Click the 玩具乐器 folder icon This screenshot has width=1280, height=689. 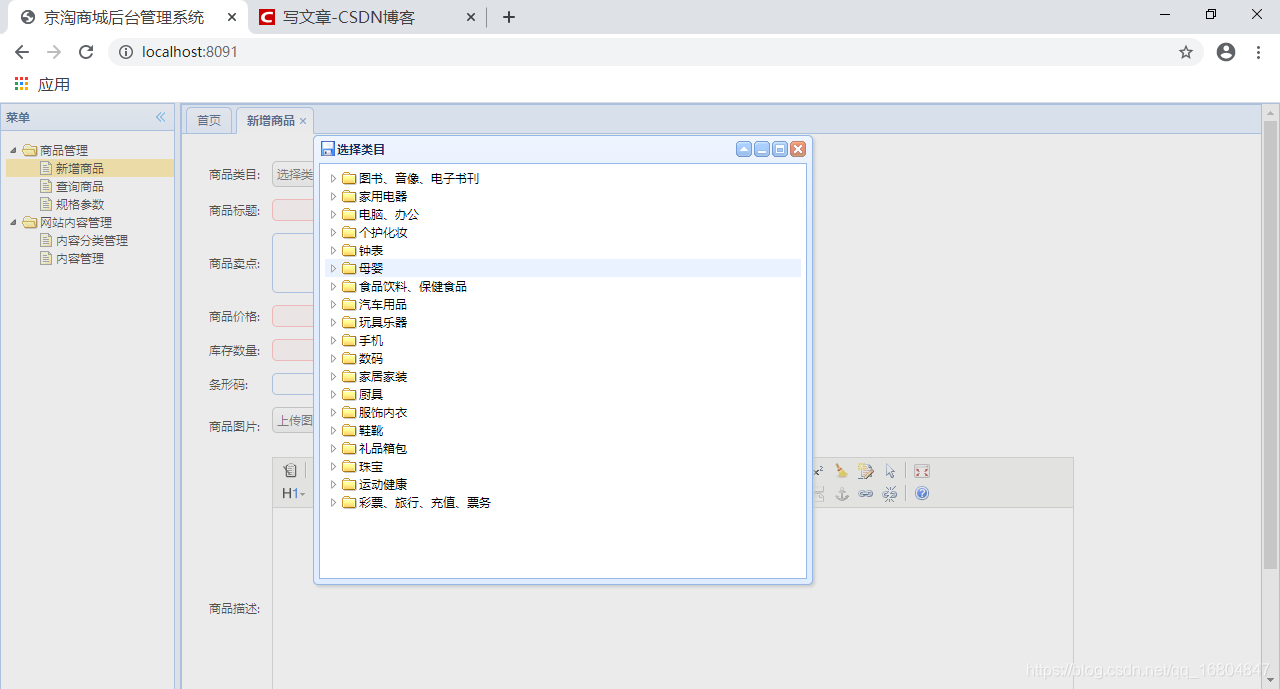[349, 323]
